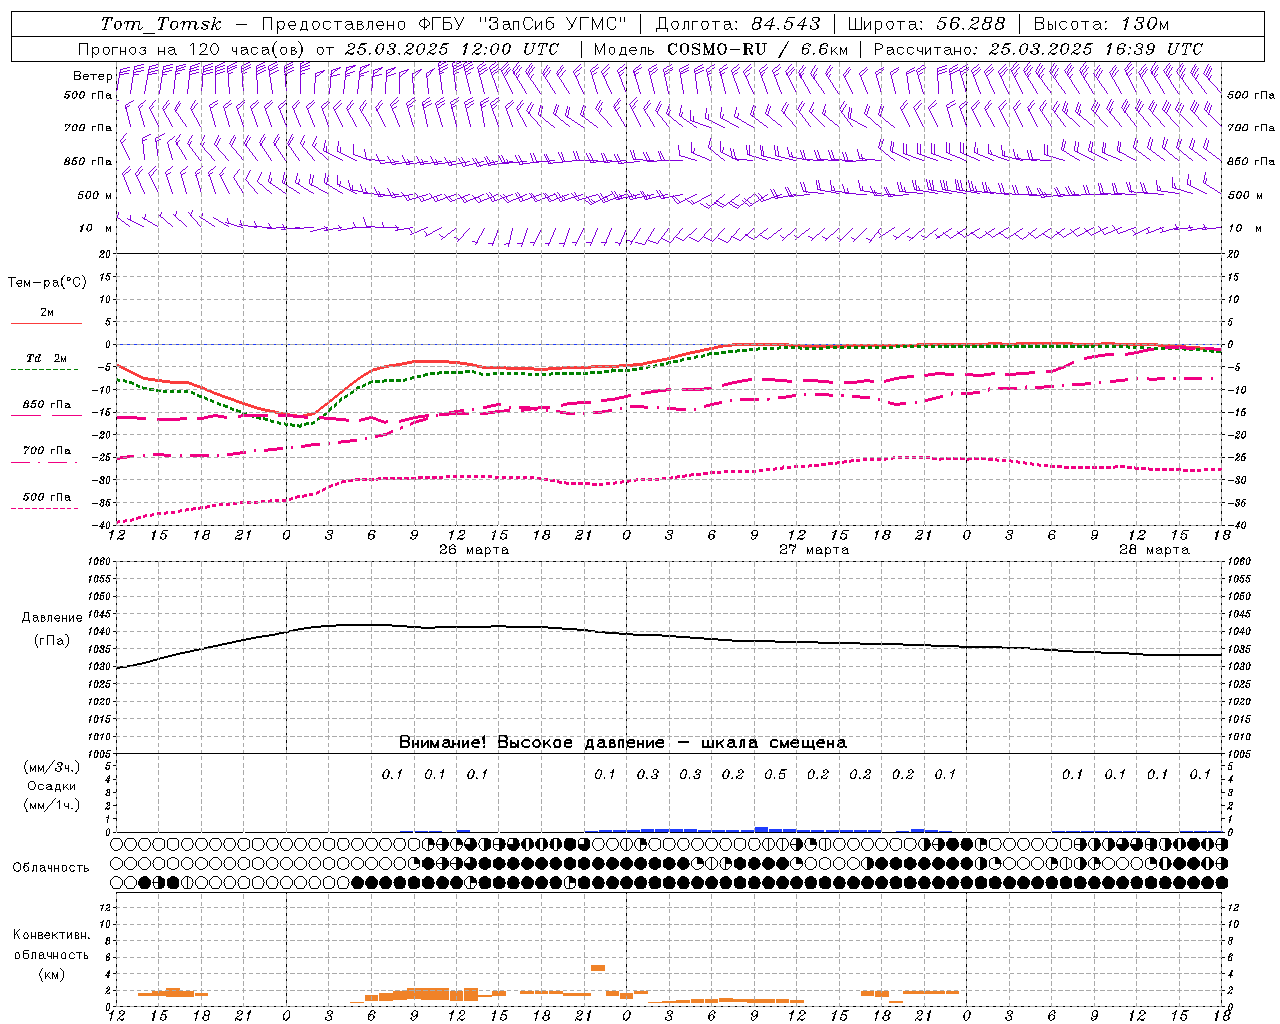Select 'Прогноз на 120 часа(ов)' forecast text
This screenshot has width=1280, height=1024.
(192, 49)
